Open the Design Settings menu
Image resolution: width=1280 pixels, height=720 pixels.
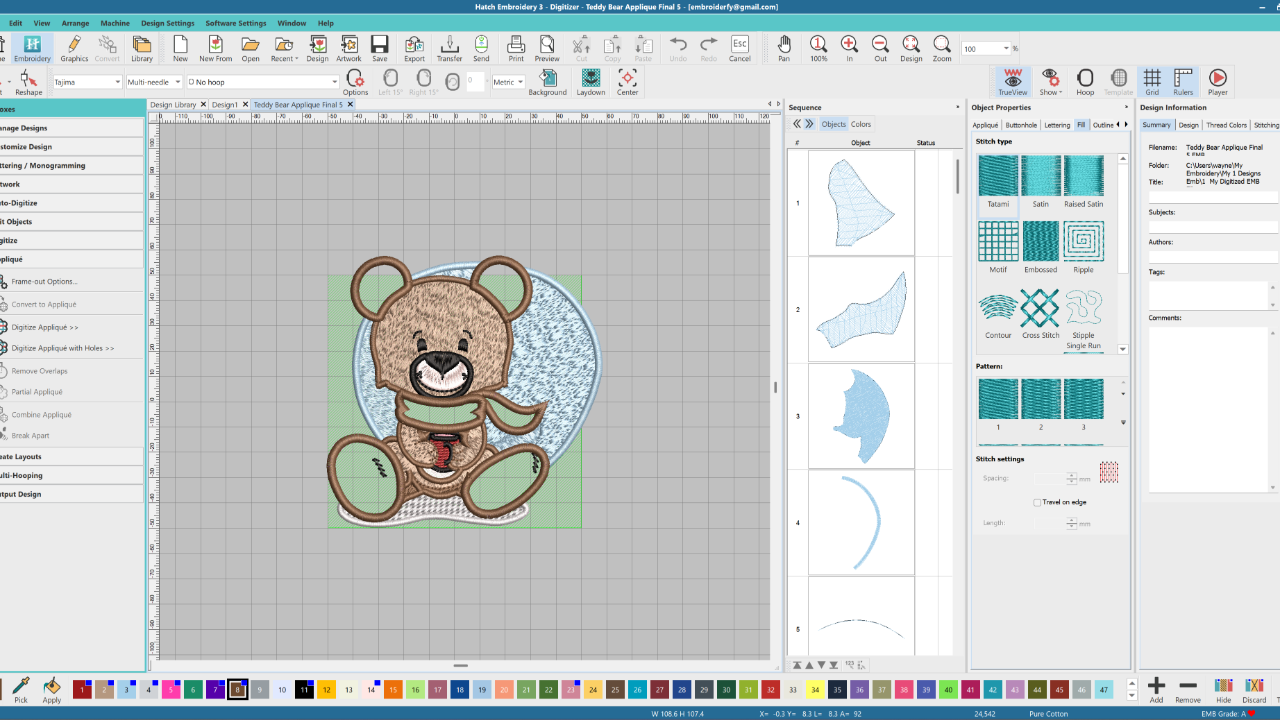pos(167,23)
